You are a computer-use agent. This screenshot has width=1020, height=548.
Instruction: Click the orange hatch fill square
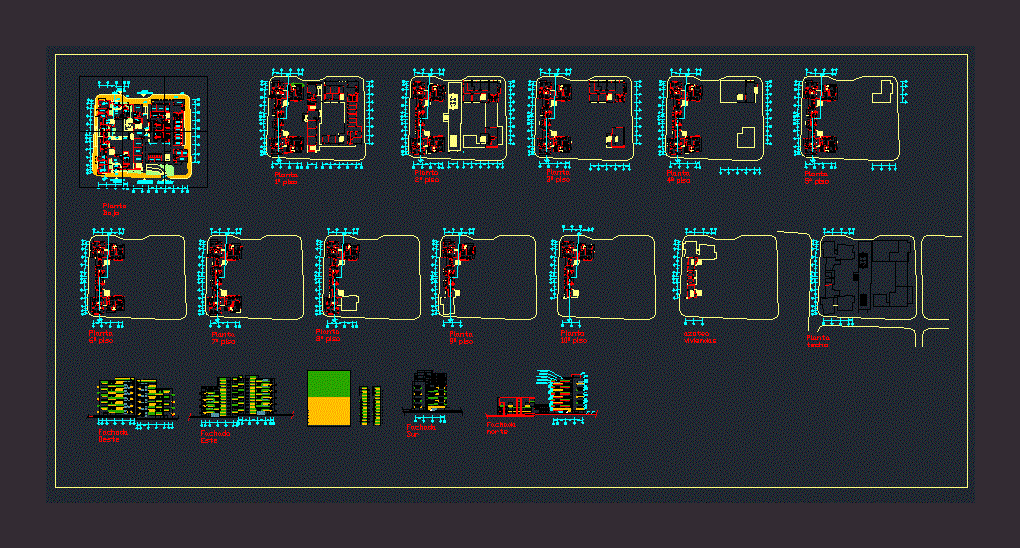(329, 411)
